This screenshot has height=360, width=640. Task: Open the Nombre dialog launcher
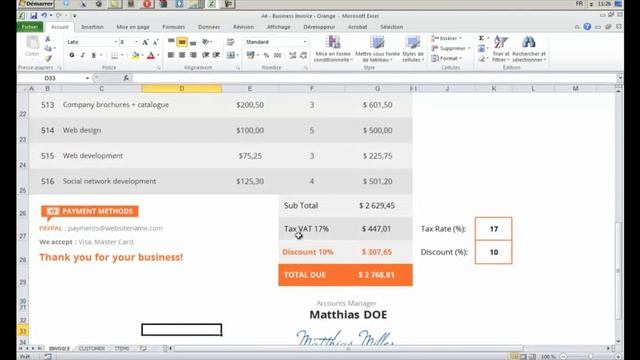306,68
